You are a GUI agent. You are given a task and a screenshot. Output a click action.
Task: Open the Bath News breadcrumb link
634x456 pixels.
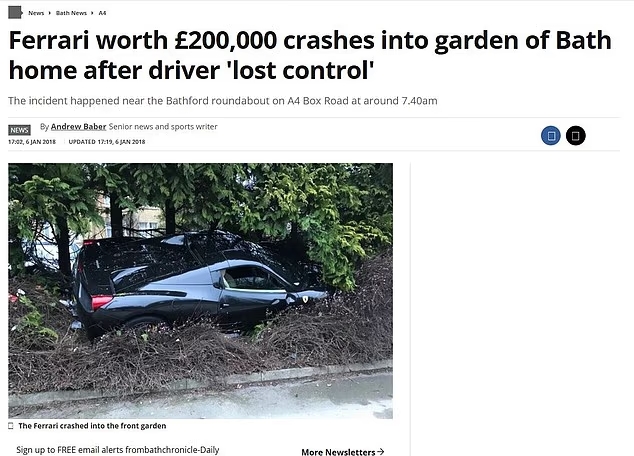pyautogui.click(x=71, y=13)
